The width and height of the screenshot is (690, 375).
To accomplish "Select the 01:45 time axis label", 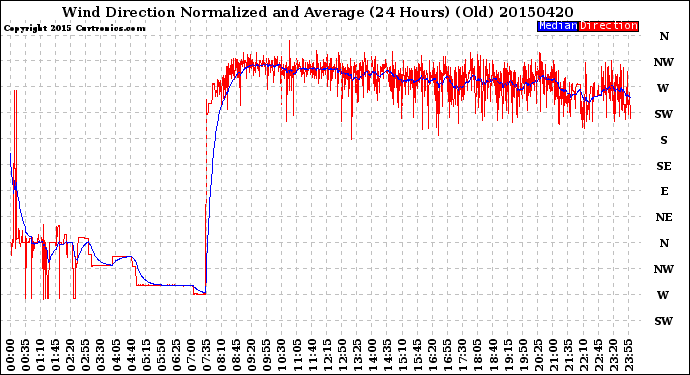I will pyautogui.click(x=56, y=355).
